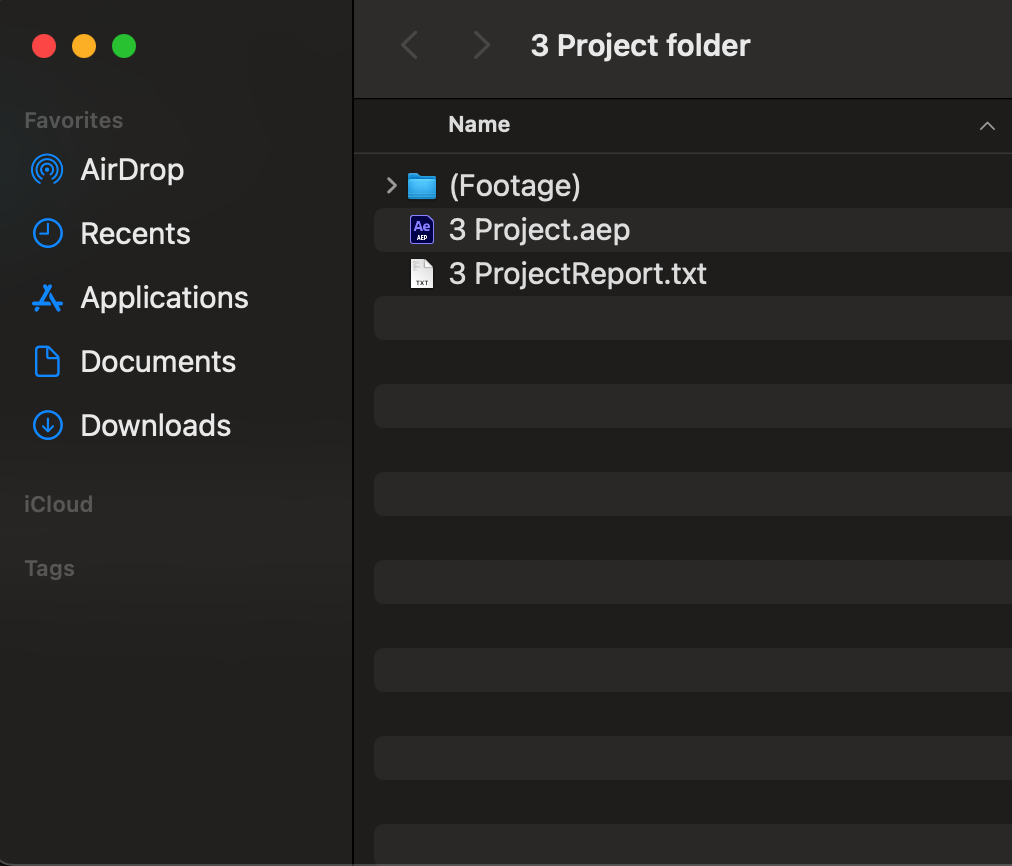The width and height of the screenshot is (1012, 866).
Task: Expand the (Footage) folder disclosure arrow
Action: pos(391,186)
